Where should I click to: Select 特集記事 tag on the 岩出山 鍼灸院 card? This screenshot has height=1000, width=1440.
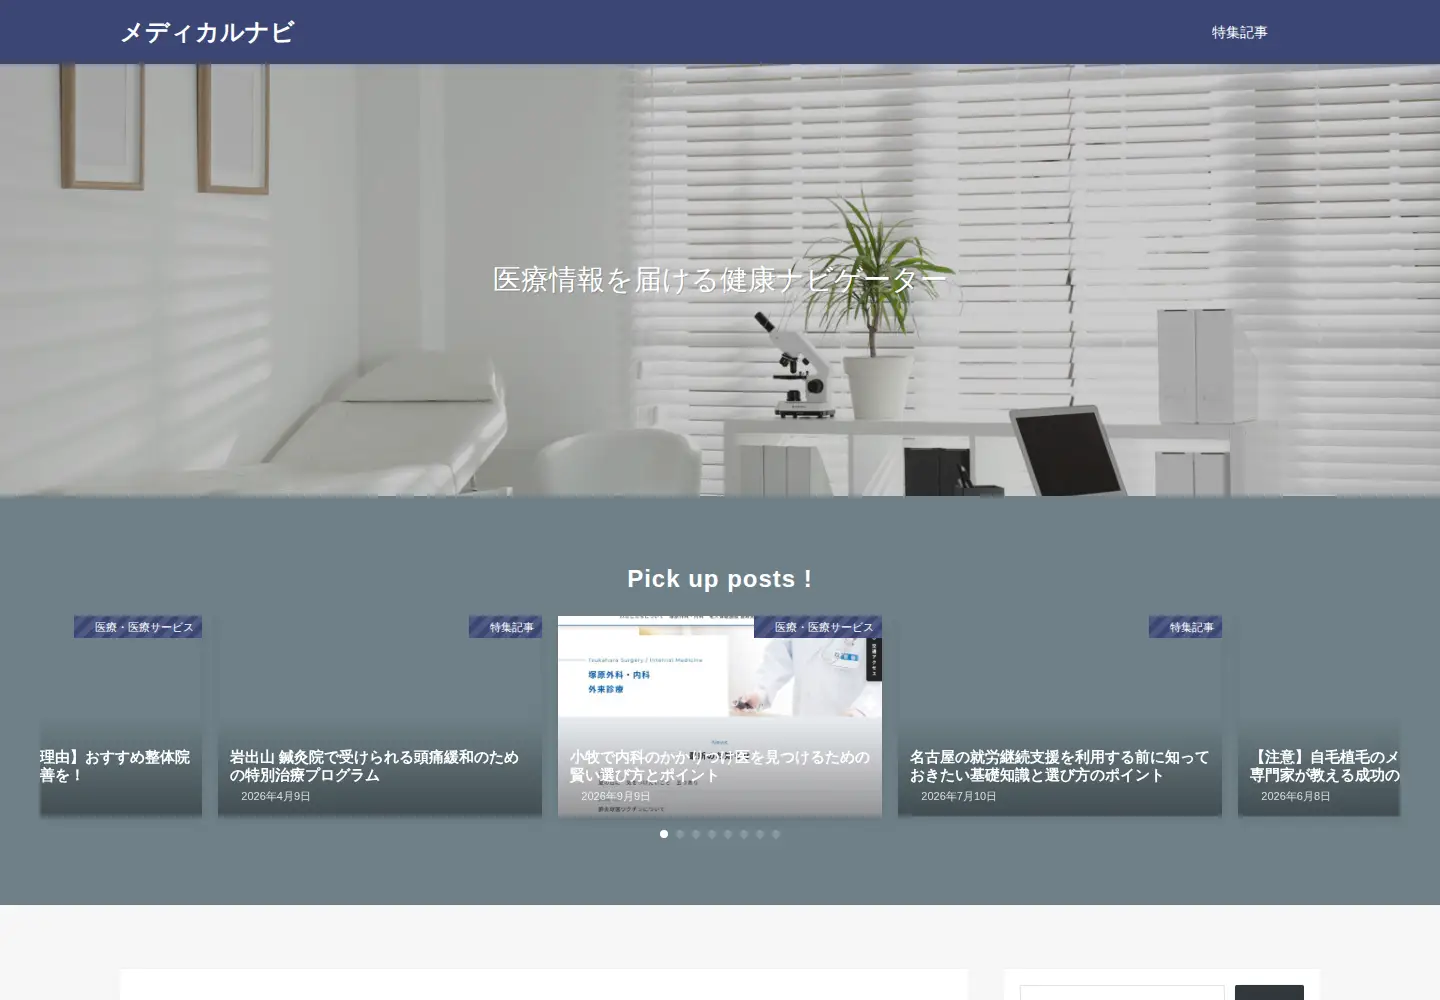click(x=505, y=627)
